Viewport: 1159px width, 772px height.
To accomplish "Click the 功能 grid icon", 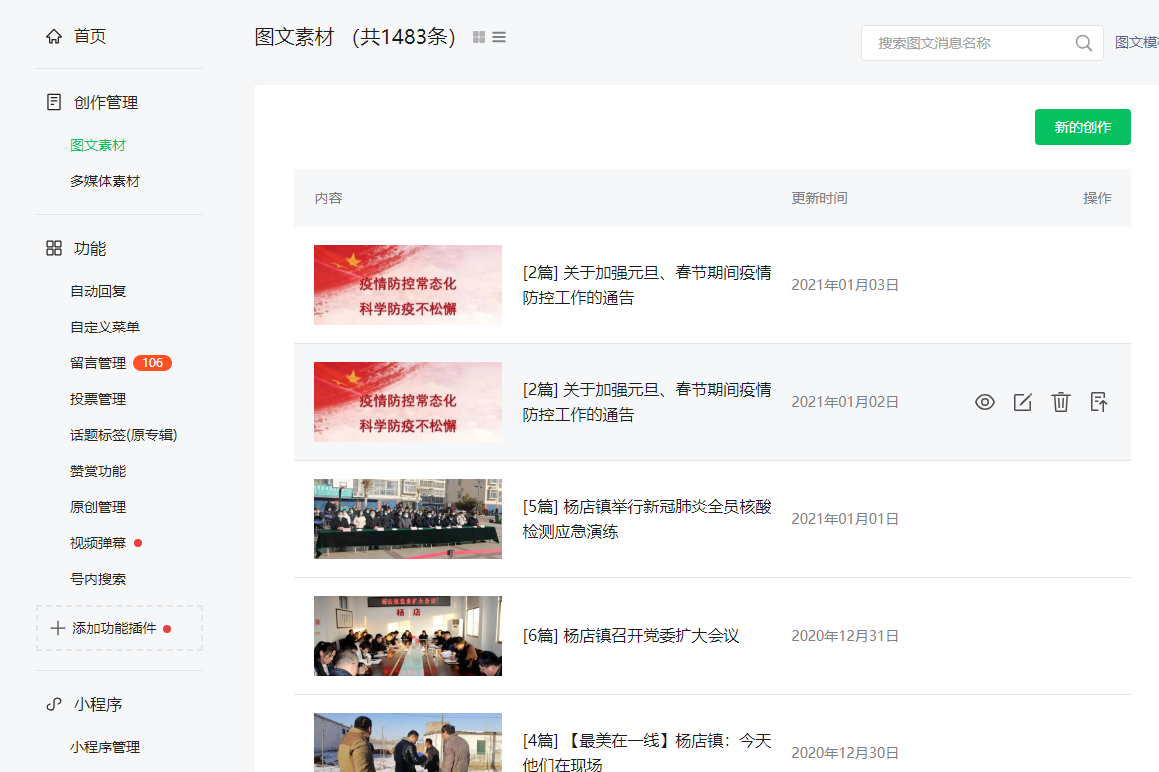I will [54, 248].
